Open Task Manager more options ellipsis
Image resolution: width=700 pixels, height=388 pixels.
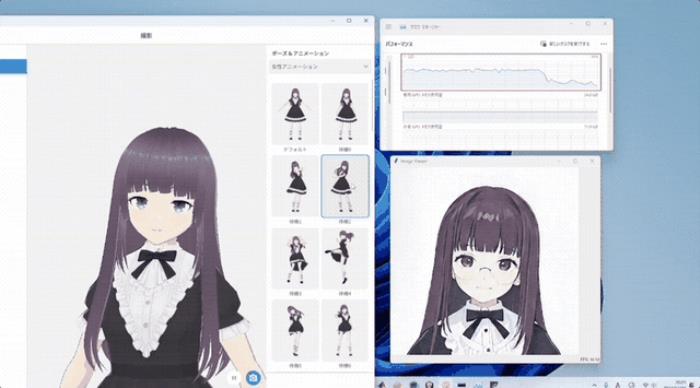tap(604, 44)
